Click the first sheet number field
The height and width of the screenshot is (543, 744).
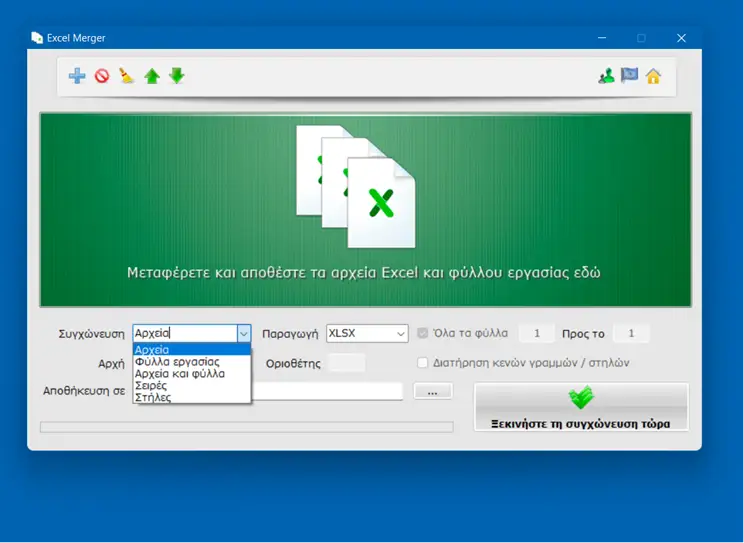coord(537,334)
